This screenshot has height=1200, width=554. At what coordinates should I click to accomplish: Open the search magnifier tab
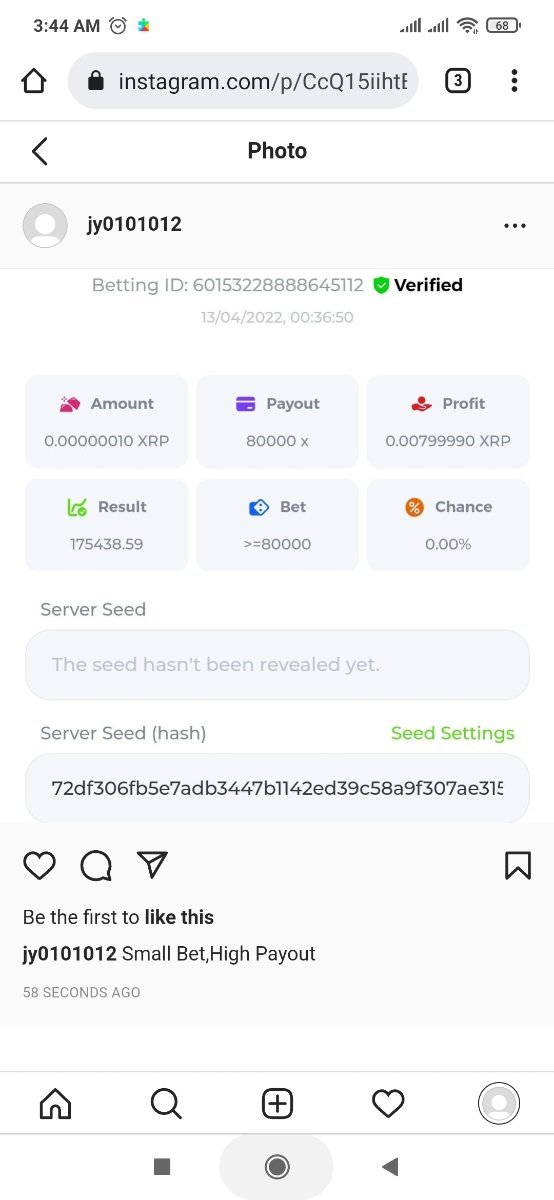tap(166, 1104)
